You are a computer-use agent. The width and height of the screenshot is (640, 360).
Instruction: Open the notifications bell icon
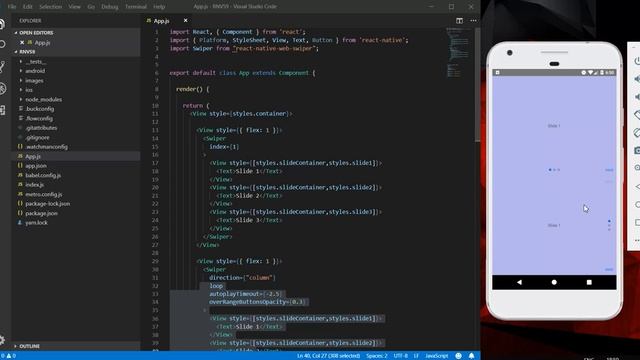tap(471, 356)
